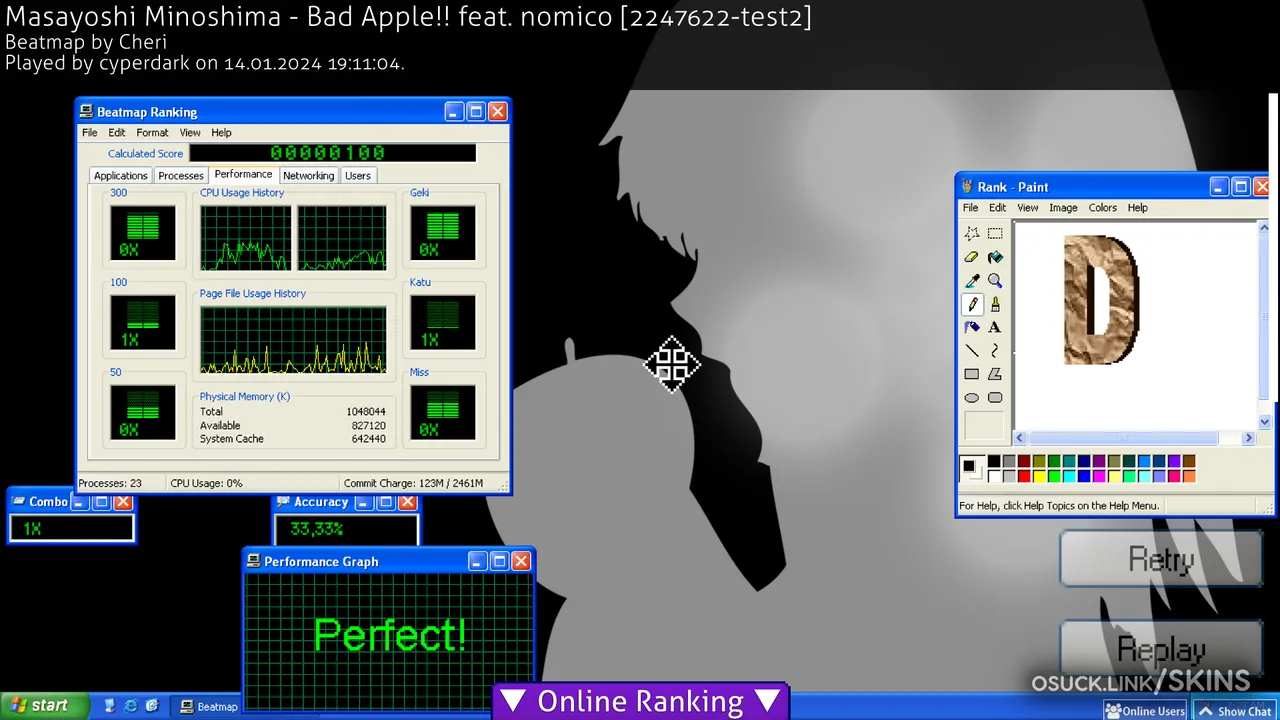Image resolution: width=1280 pixels, height=720 pixels.
Task: Click Paint foreground/background color indicator box
Action: [972, 469]
